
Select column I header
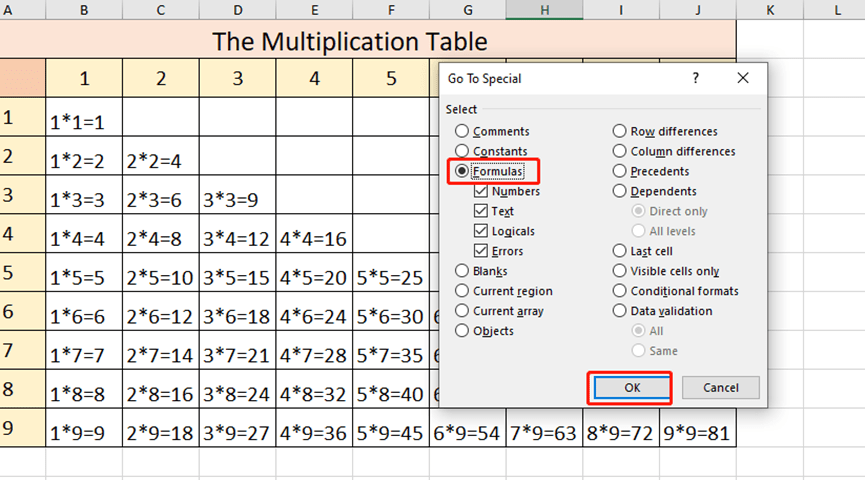point(621,9)
